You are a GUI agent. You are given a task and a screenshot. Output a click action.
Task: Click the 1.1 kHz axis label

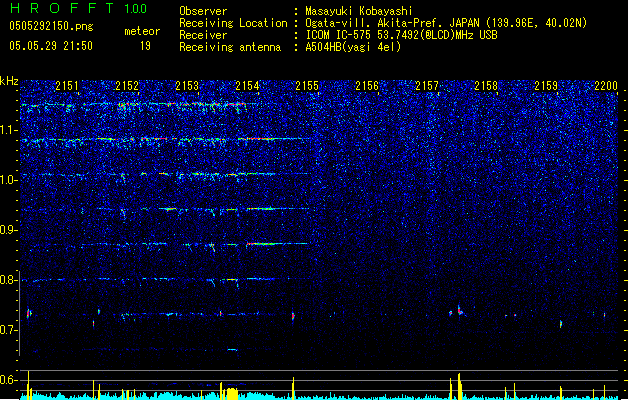point(9,130)
